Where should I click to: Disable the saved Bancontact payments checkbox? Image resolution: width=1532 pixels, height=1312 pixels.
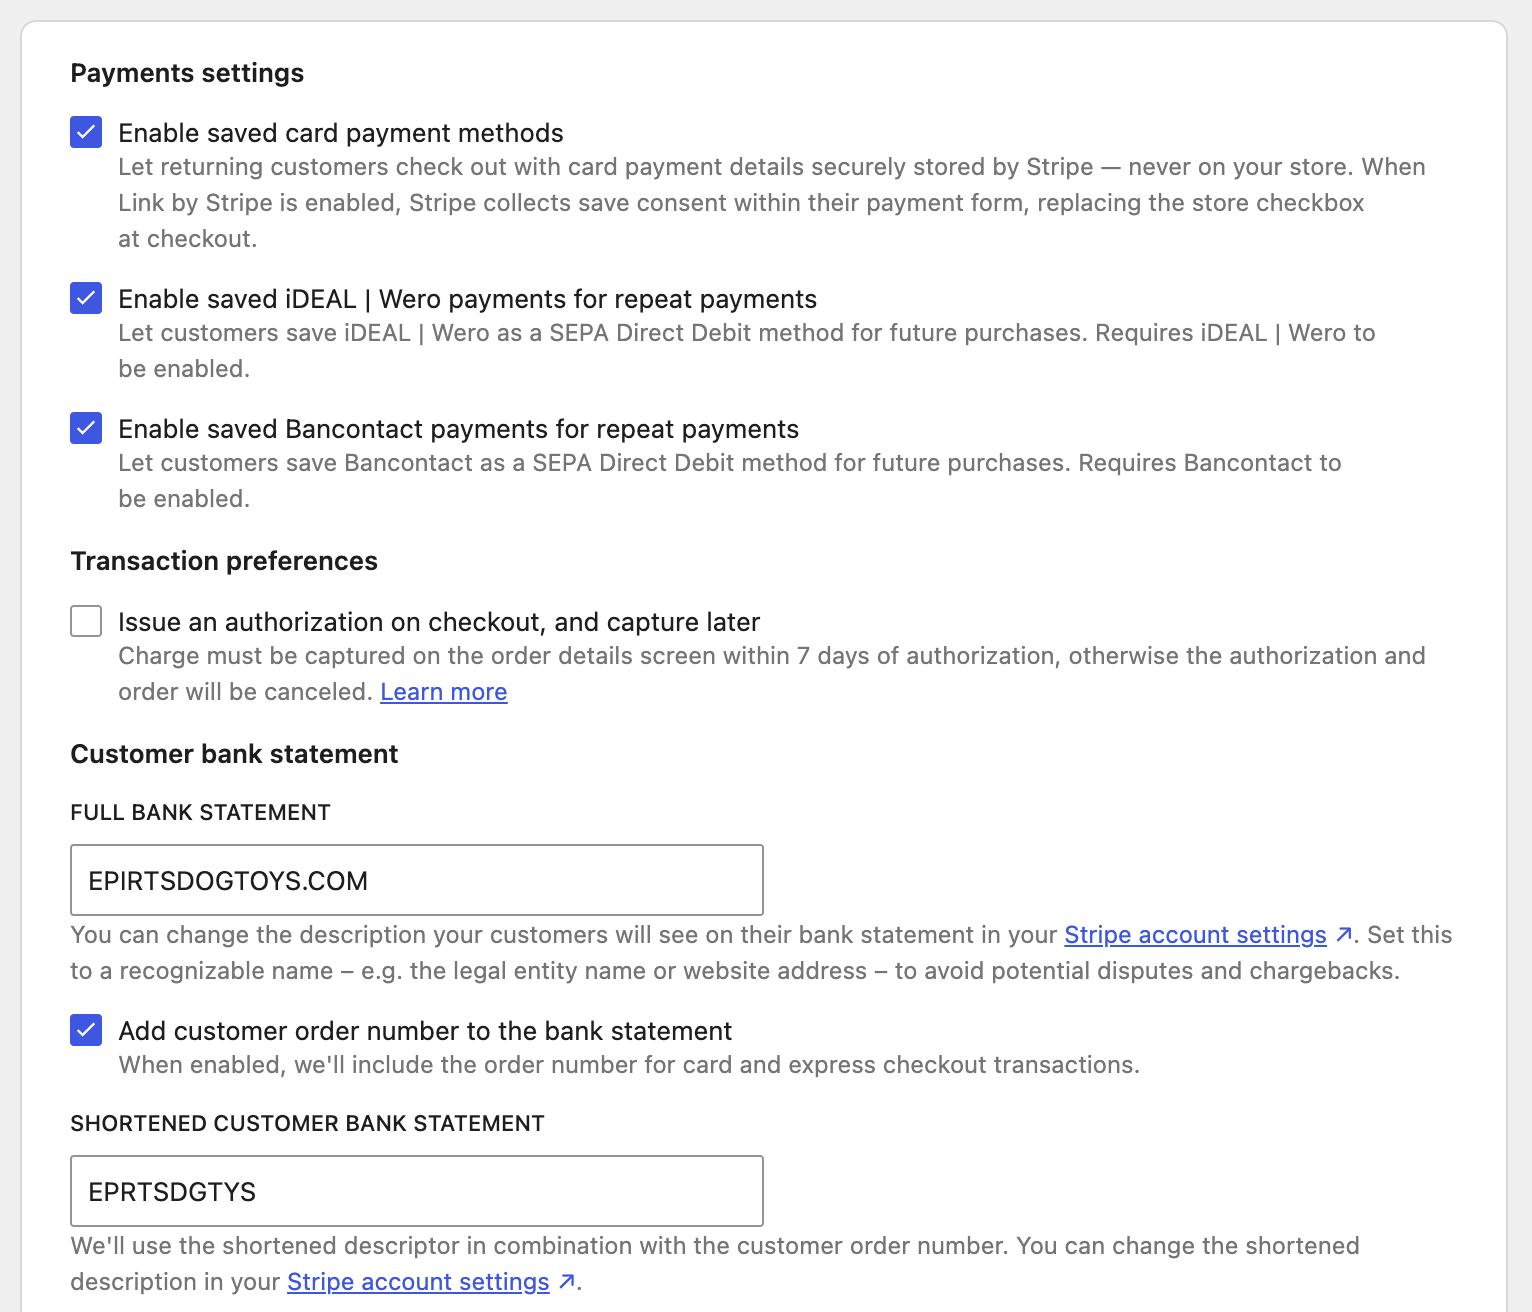86,428
